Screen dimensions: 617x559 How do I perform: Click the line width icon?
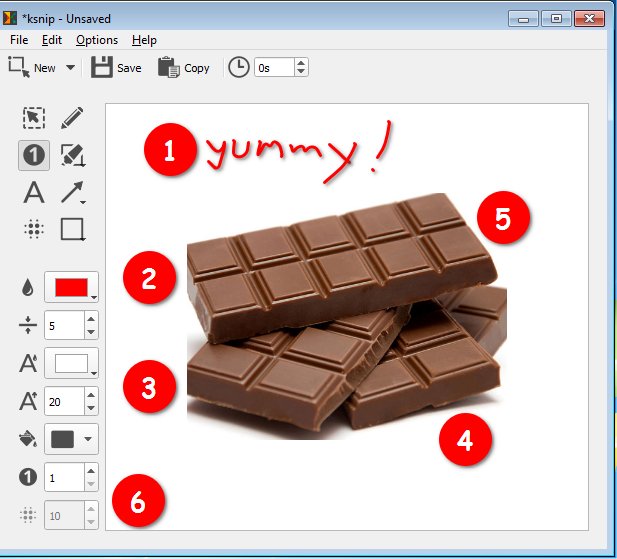point(28,325)
